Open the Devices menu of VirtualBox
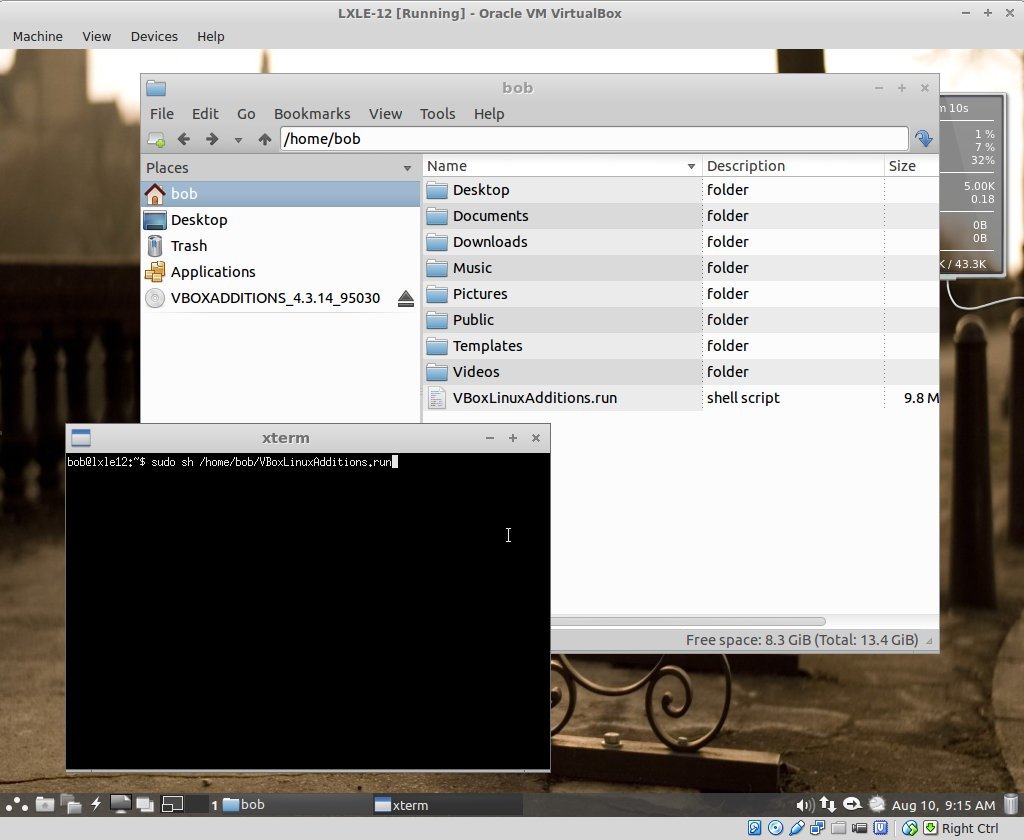This screenshot has height=840, width=1024. (x=153, y=36)
